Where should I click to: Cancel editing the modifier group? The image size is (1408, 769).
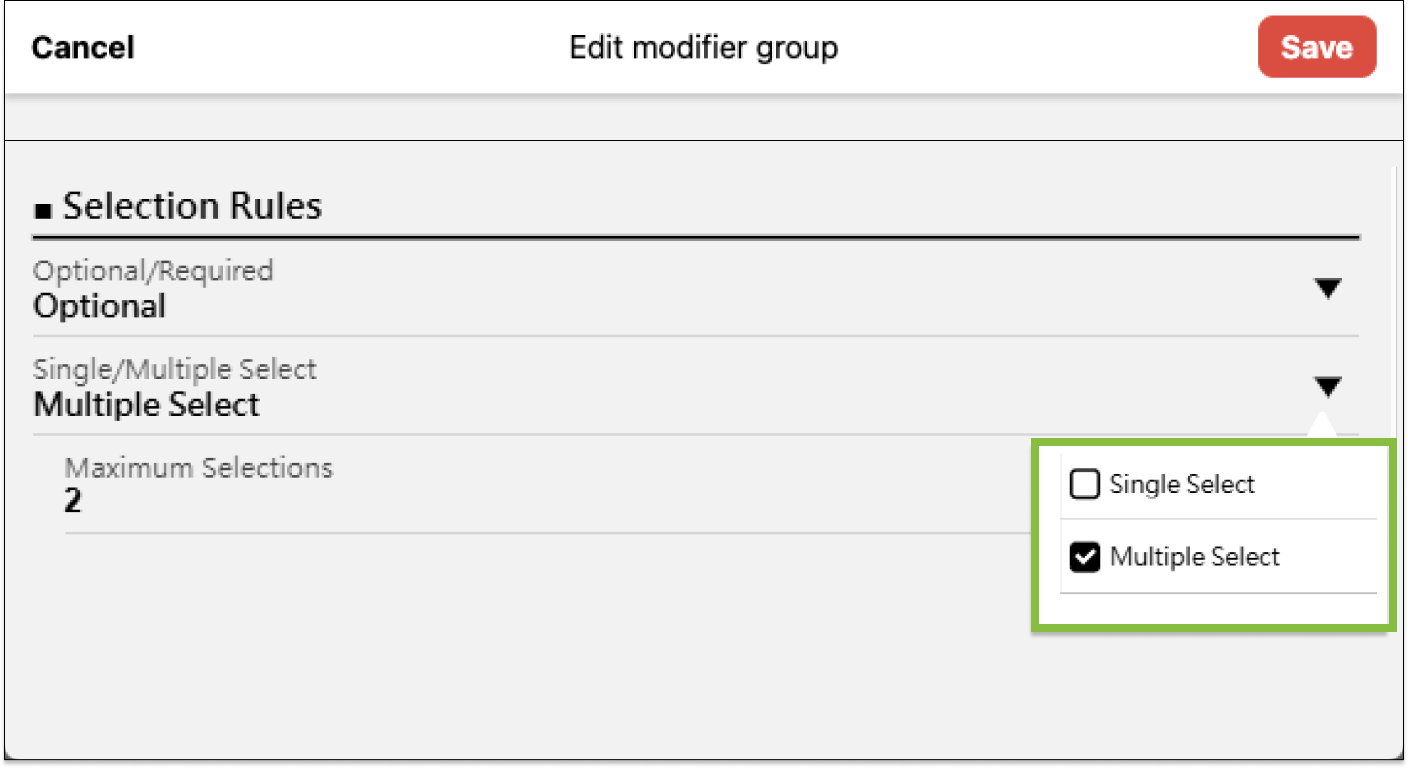(83, 47)
